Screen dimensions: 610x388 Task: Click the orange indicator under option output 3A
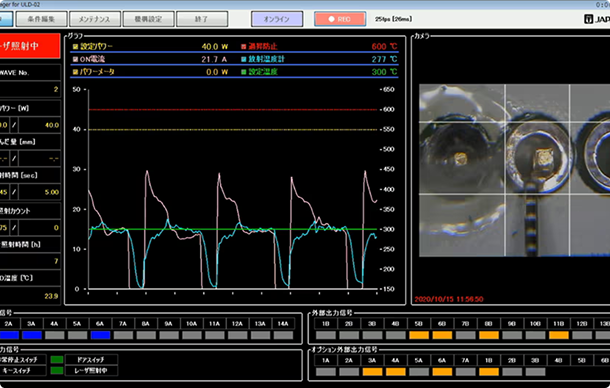[x=372, y=372]
